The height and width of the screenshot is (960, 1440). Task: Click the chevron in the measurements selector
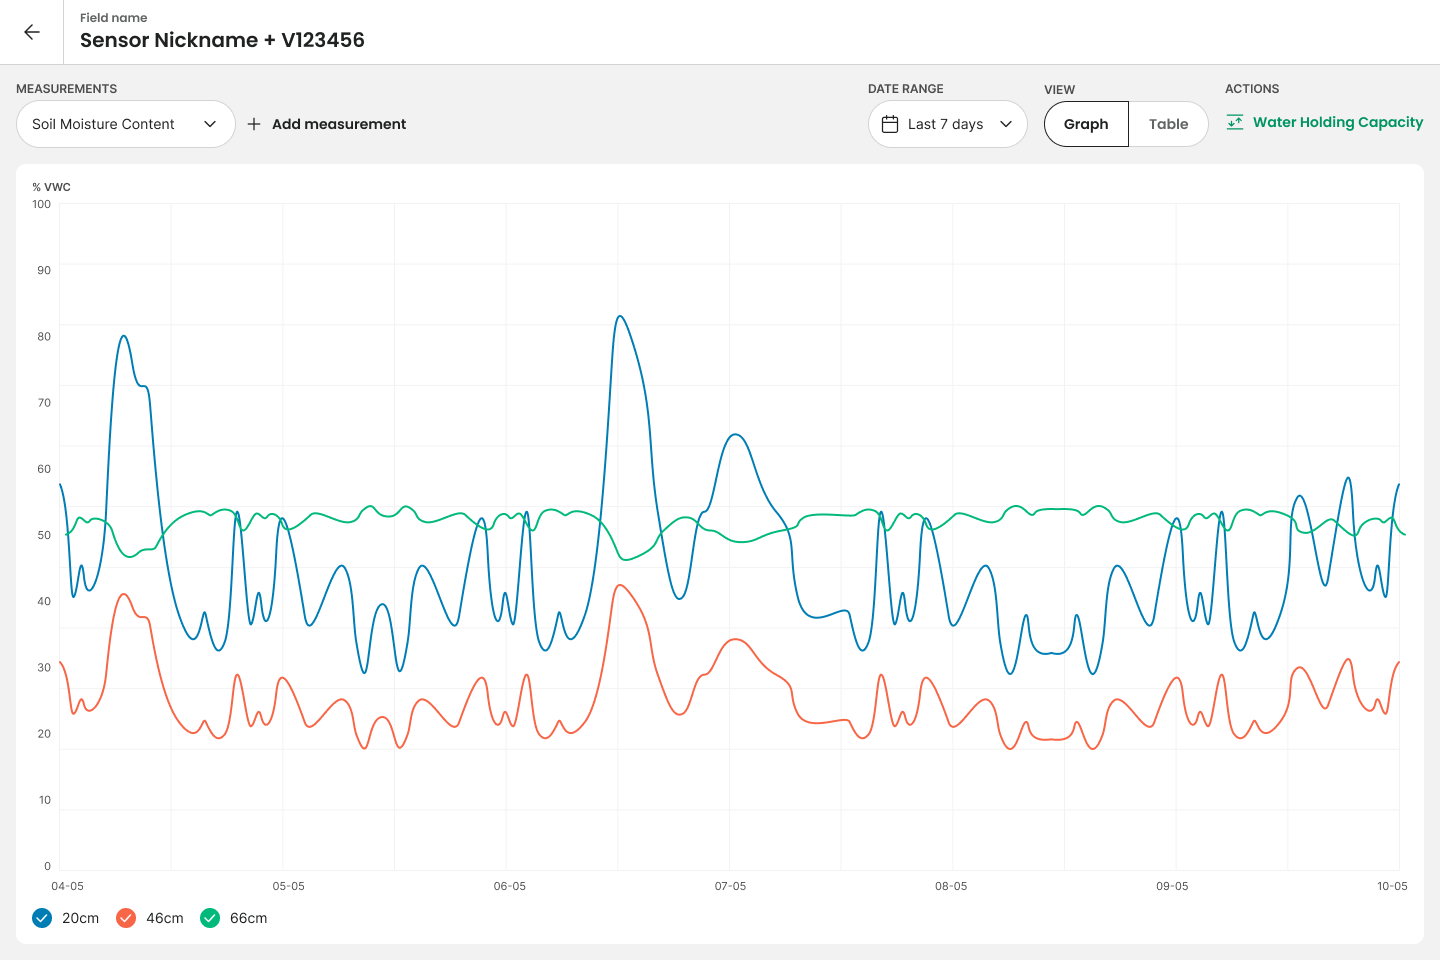coord(210,124)
